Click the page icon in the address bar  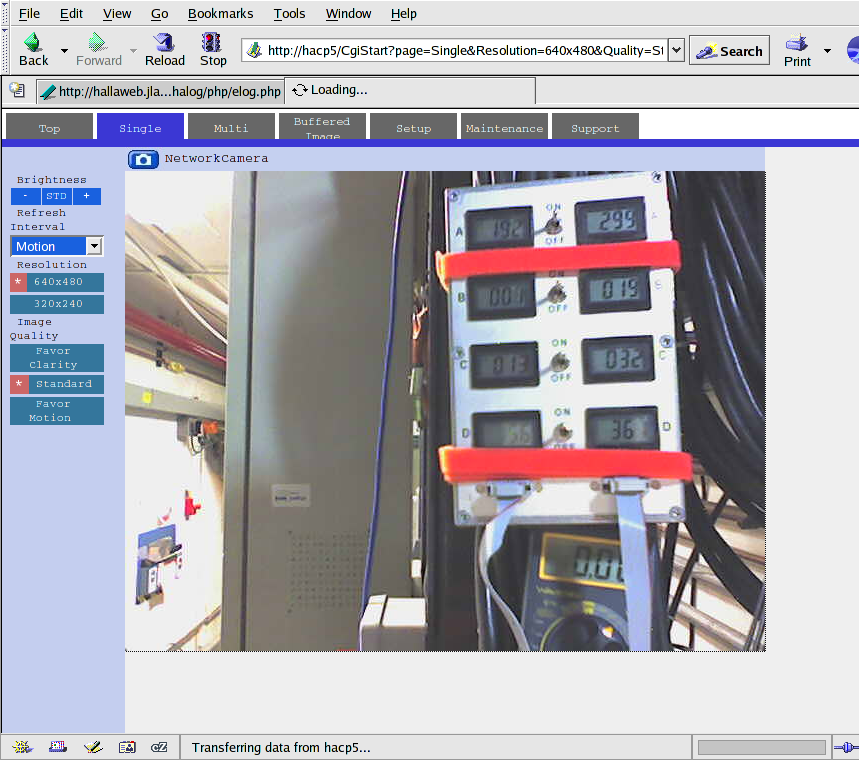pos(254,50)
